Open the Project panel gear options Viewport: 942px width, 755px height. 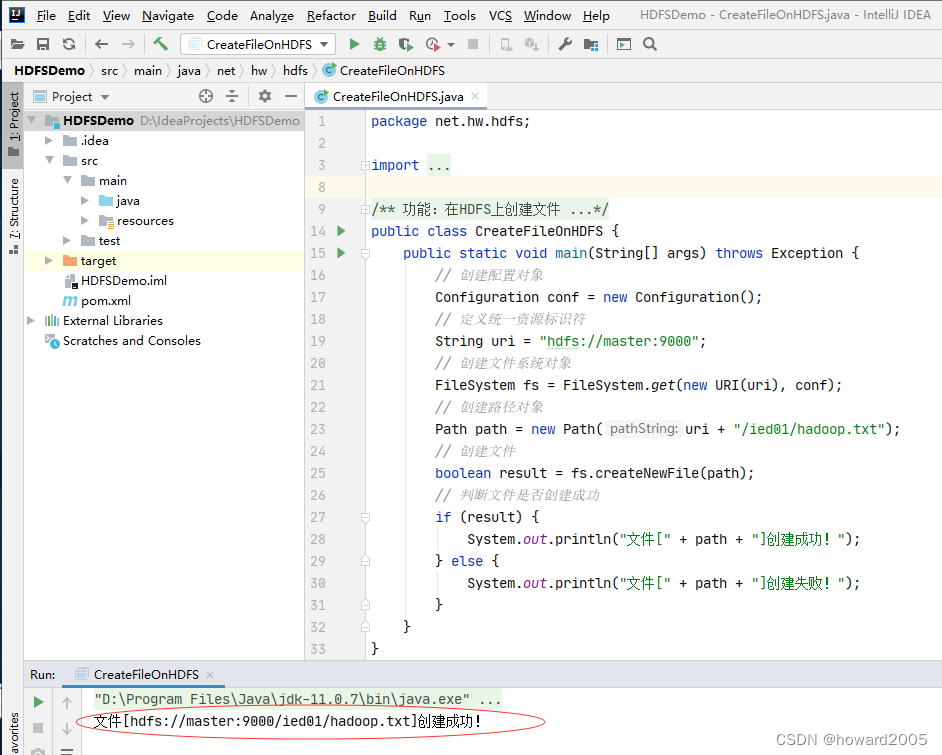click(264, 96)
